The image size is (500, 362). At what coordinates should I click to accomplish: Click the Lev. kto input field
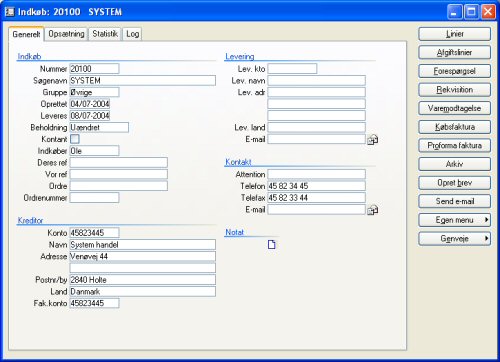pyautogui.click(x=292, y=69)
